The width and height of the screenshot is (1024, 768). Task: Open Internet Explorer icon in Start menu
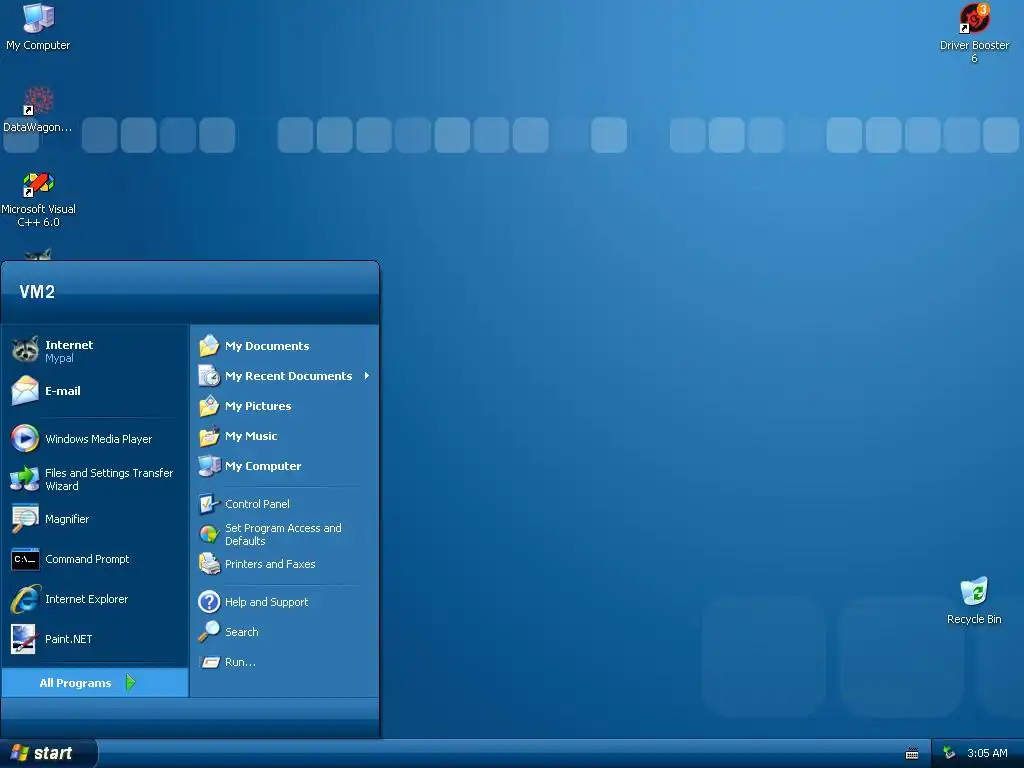click(x=25, y=599)
